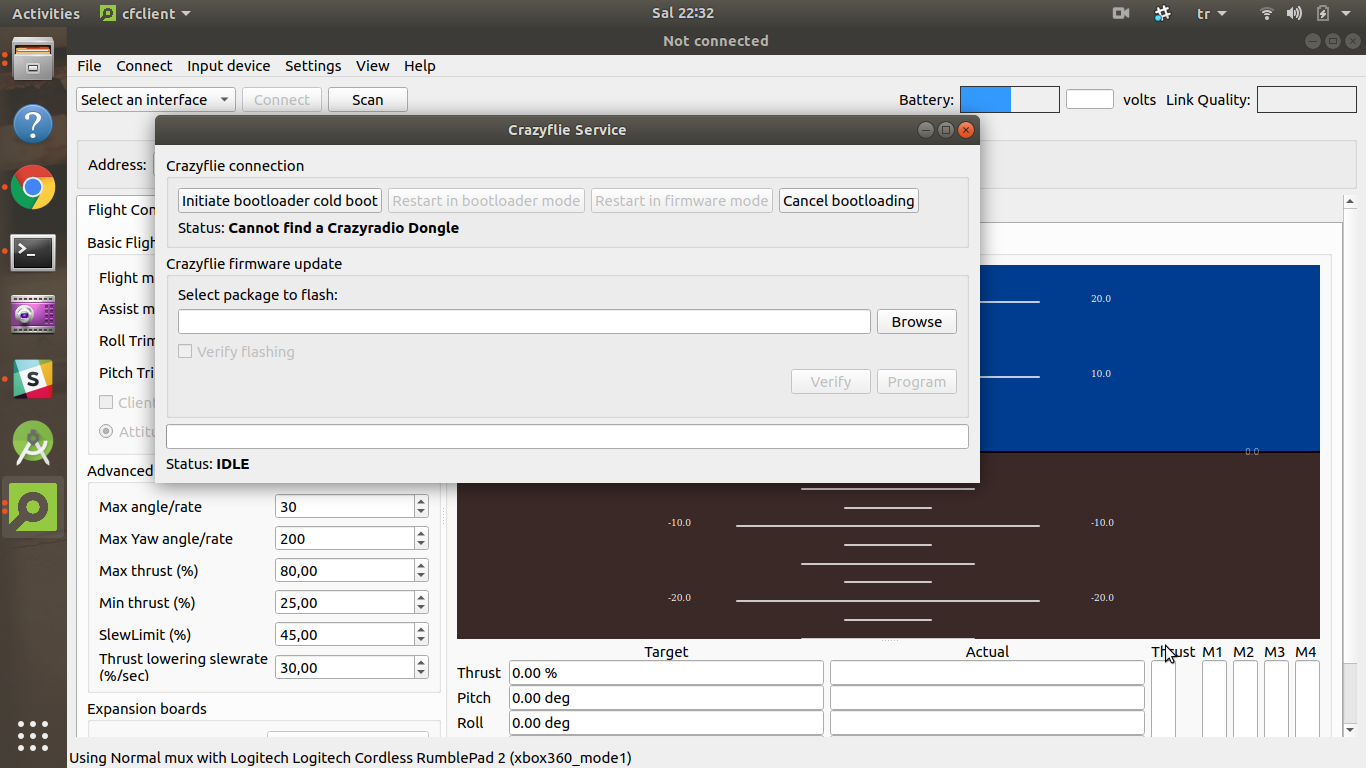Image resolution: width=1366 pixels, height=768 pixels.
Task: Toggle the Verify flashing checkbox
Action: point(185,352)
